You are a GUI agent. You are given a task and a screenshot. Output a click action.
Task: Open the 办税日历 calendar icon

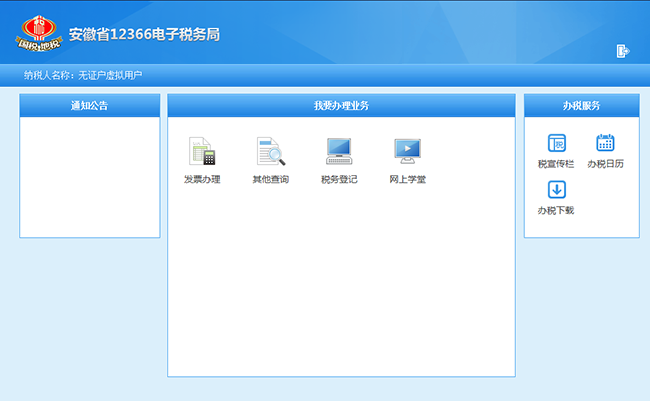605,143
